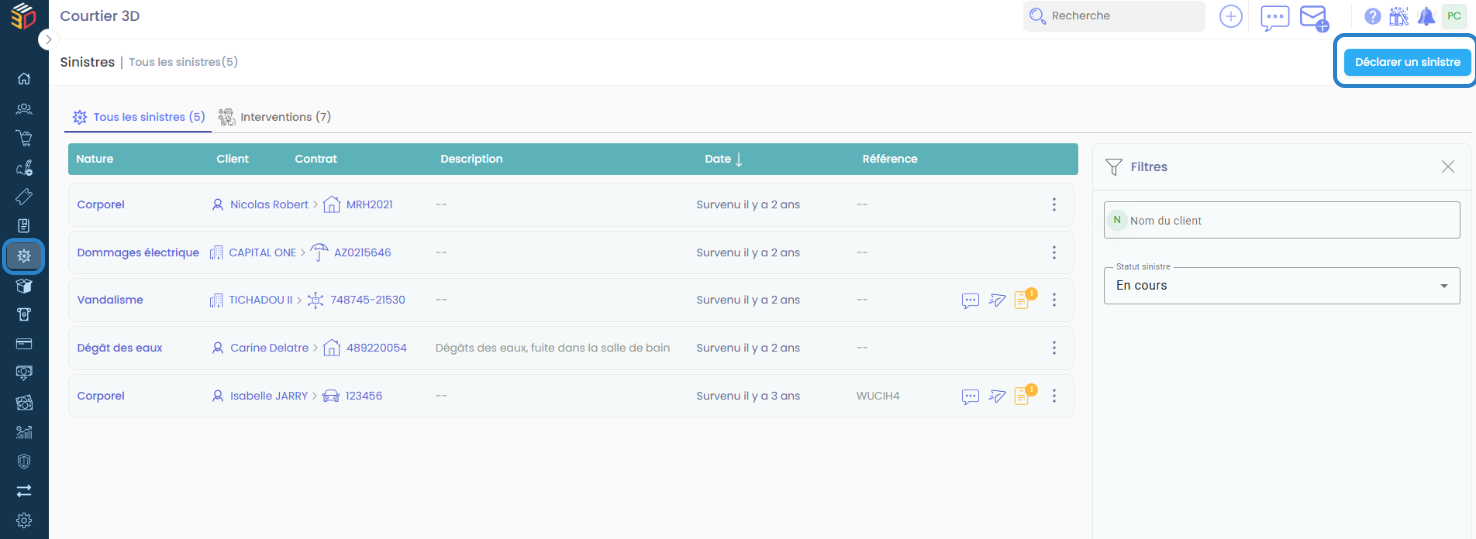
Task: Open the notes icon with badge in Isabelle JARRY row
Action: [x=1024, y=394]
